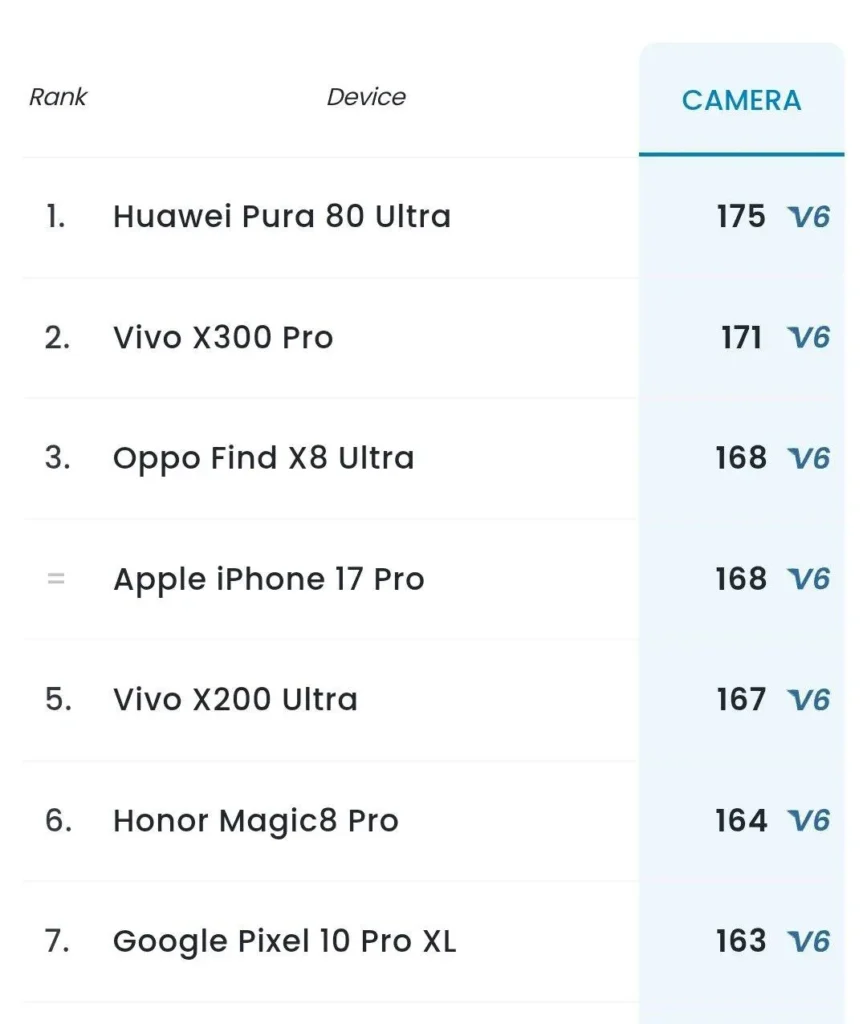Sort by the Rank column header
This screenshot has width=867, height=1024.
click(58, 97)
